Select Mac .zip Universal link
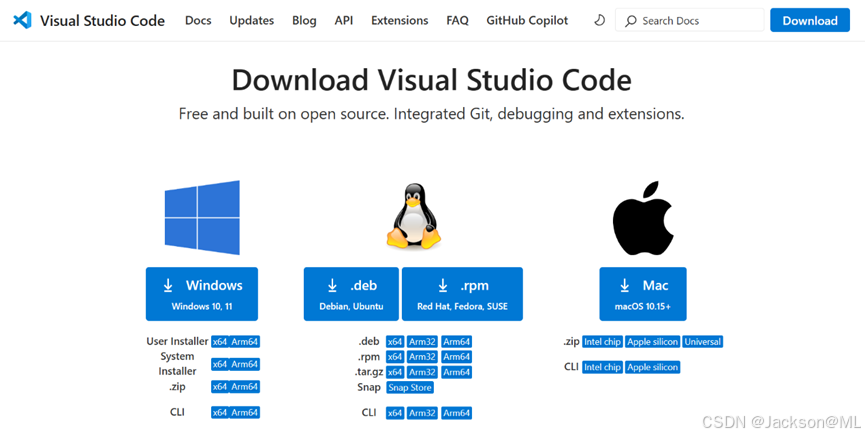The height and width of the screenshot is (437, 865). 702,342
